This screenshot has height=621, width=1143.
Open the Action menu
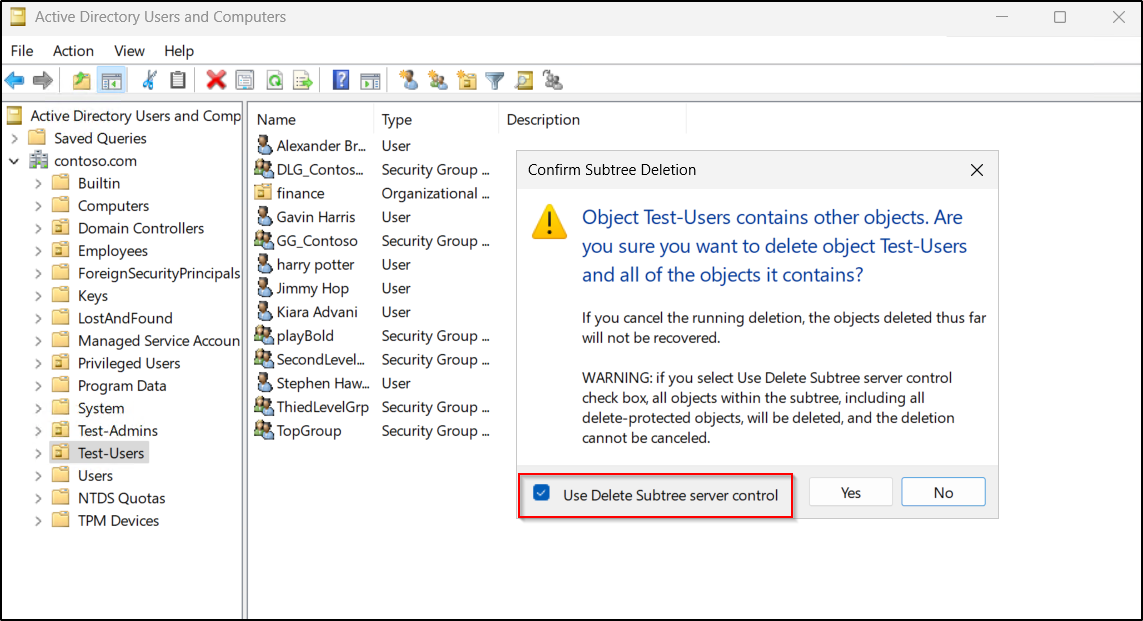point(73,50)
